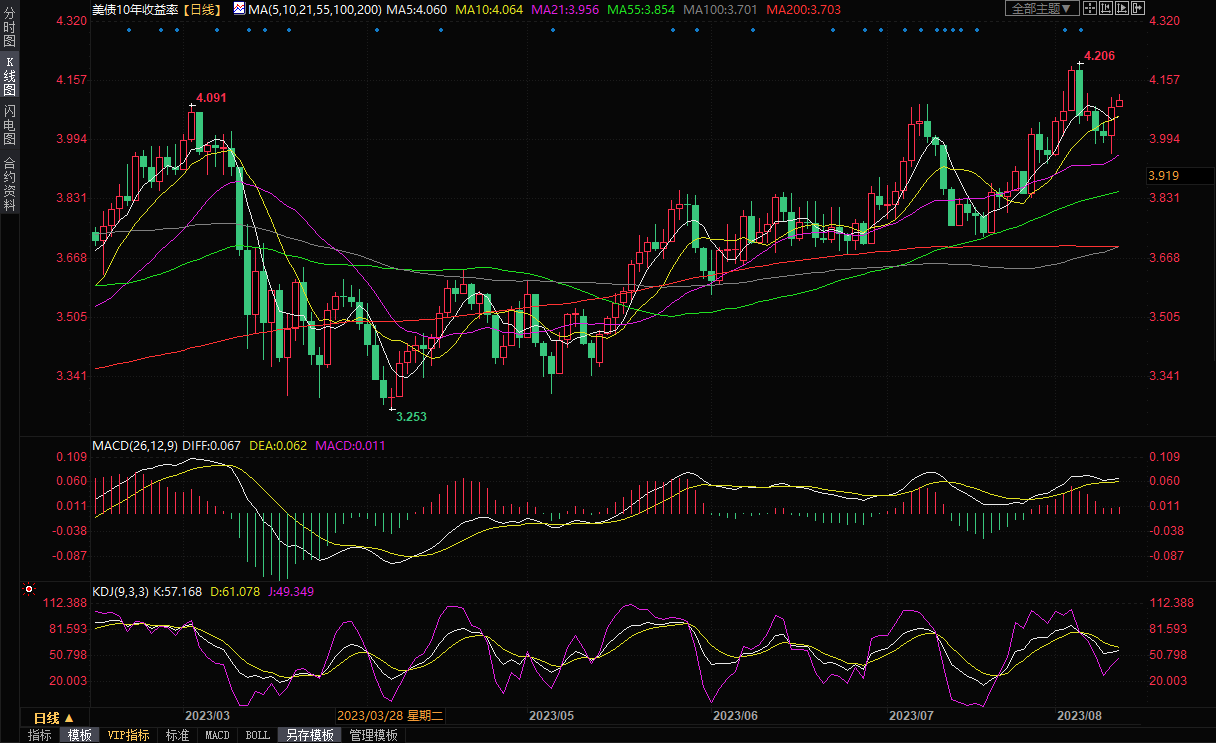This screenshot has height=743, width=1216.
Task: Select the VIP指标 tab
Action: pos(128,735)
